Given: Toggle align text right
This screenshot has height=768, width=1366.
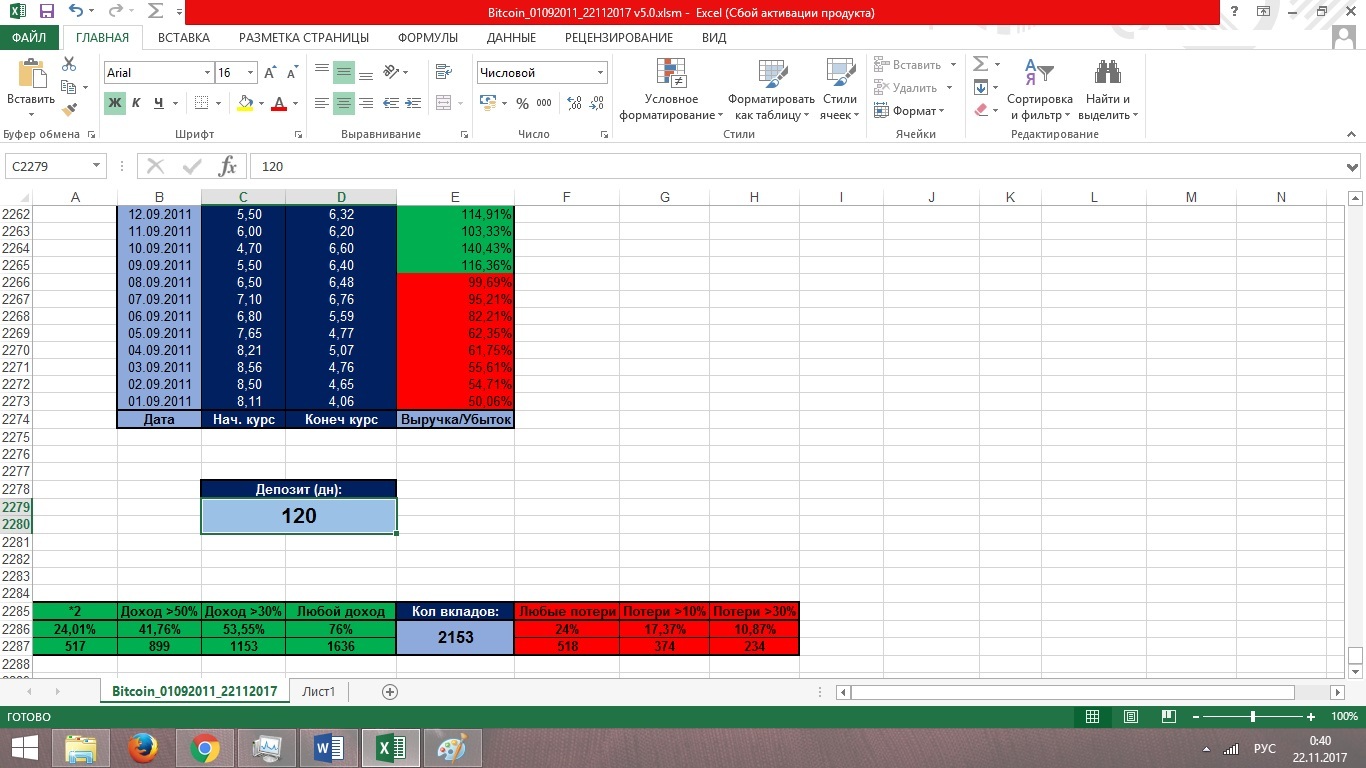Looking at the screenshot, I should [365, 103].
